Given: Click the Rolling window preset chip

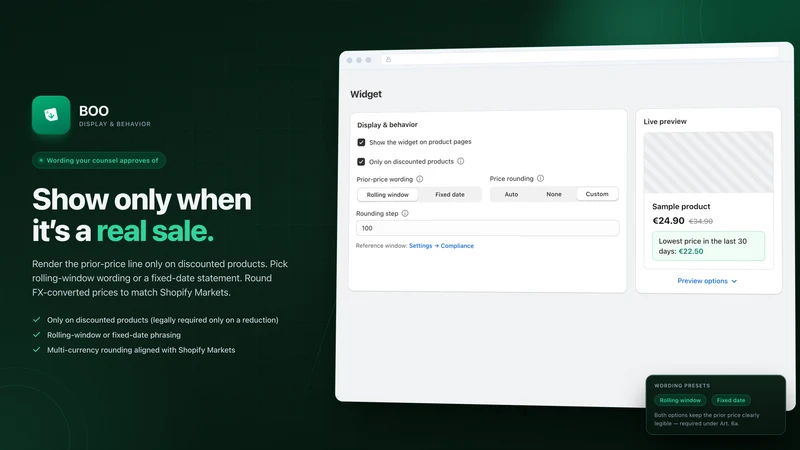Looking at the screenshot, I should 680,401.
